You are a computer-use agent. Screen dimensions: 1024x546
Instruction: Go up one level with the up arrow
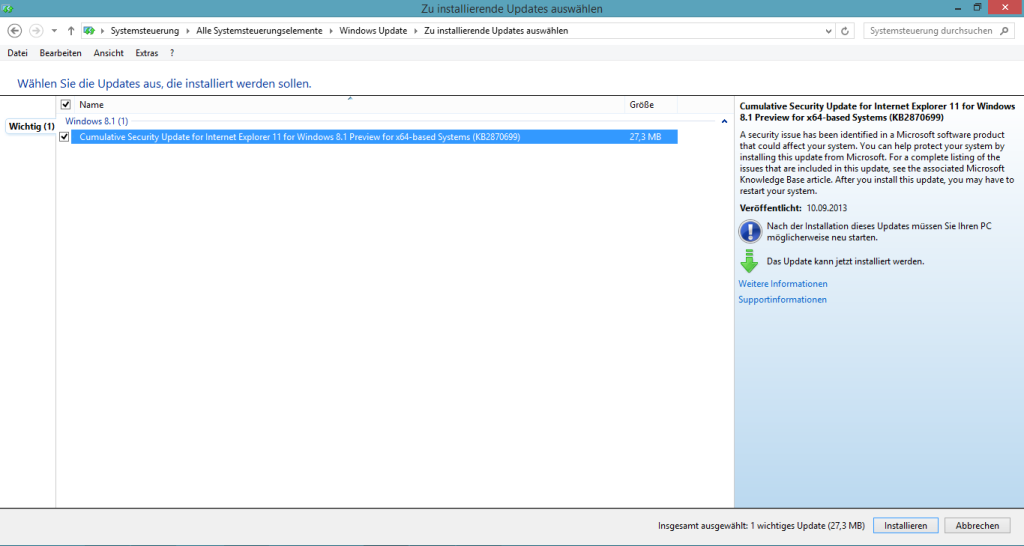(71, 31)
